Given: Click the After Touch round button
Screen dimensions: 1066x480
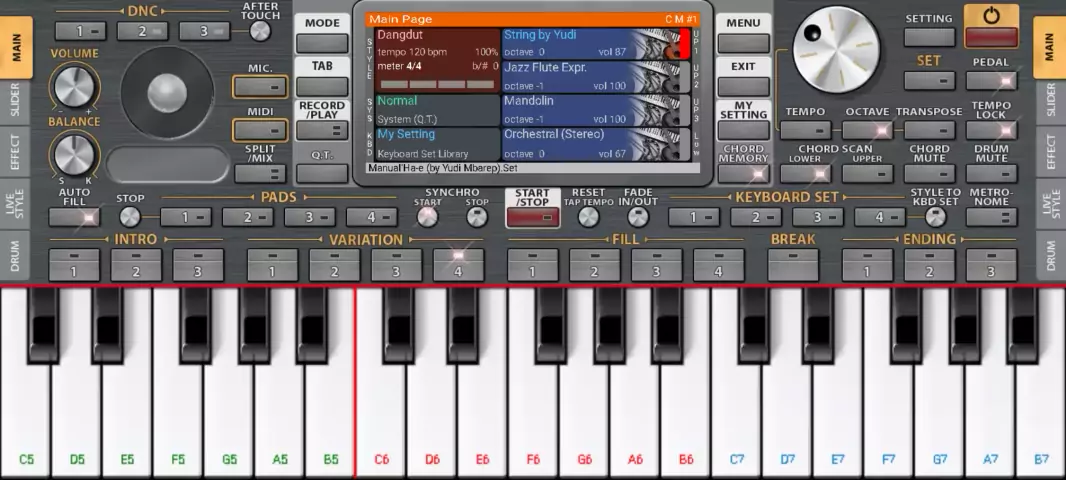Looking at the screenshot, I should [x=260, y=31].
